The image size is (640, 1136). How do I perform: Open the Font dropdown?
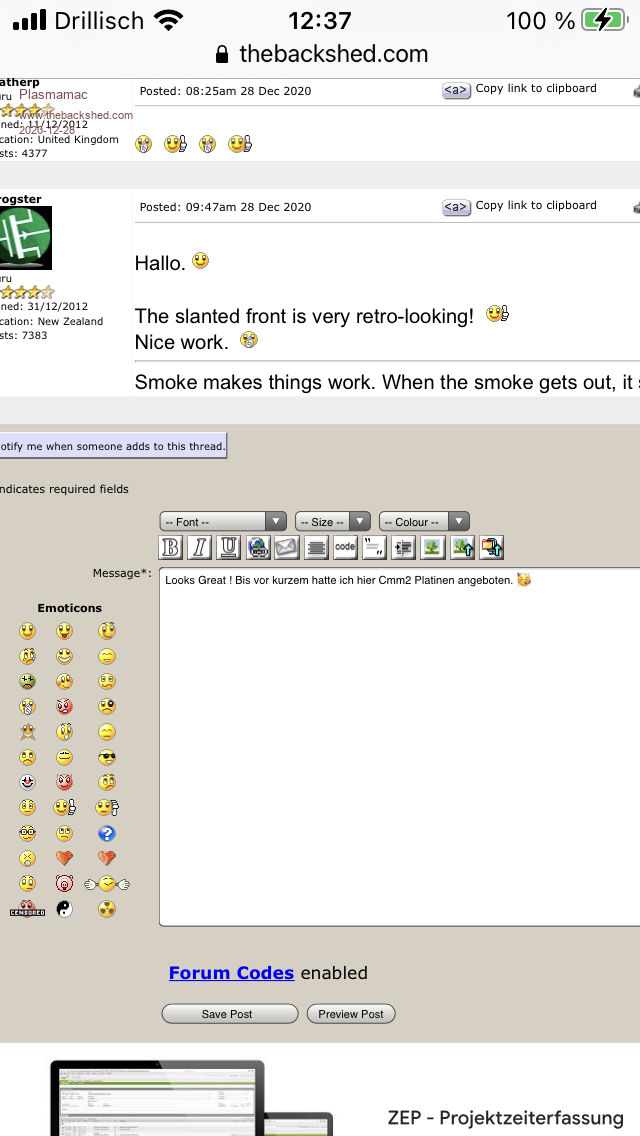(223, 522)
